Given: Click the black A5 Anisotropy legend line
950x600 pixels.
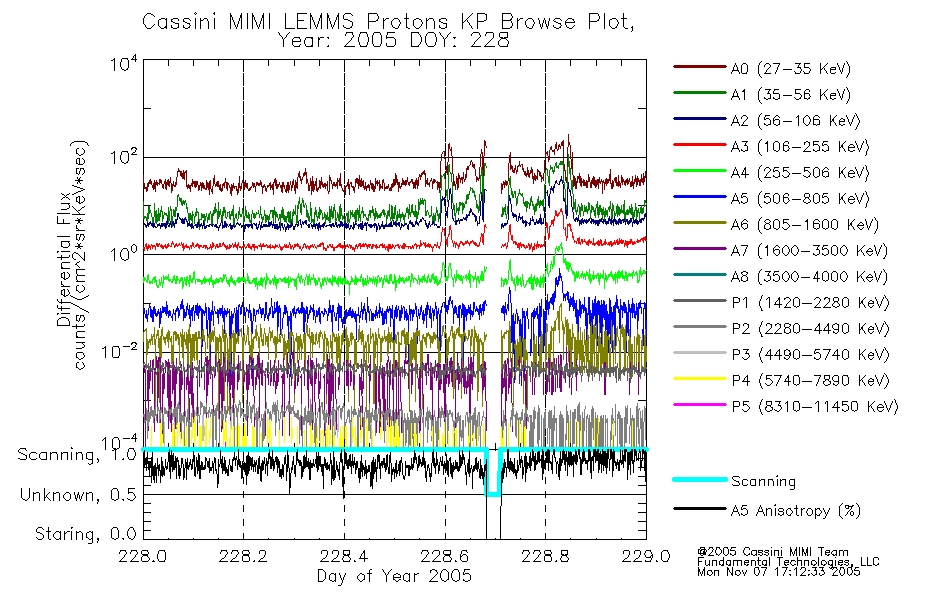Looking at the screenshot, I should (700, 508).
